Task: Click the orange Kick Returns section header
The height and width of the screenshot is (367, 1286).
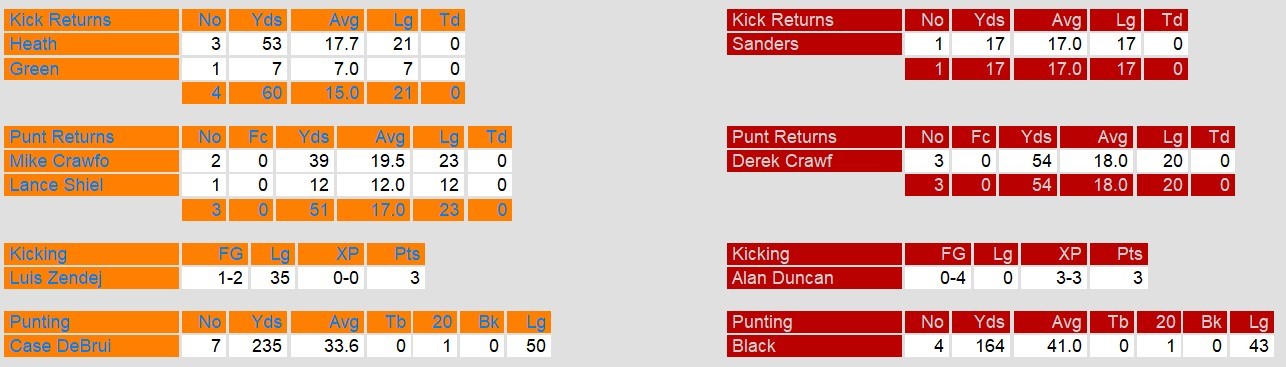Action: pos(91,20)
